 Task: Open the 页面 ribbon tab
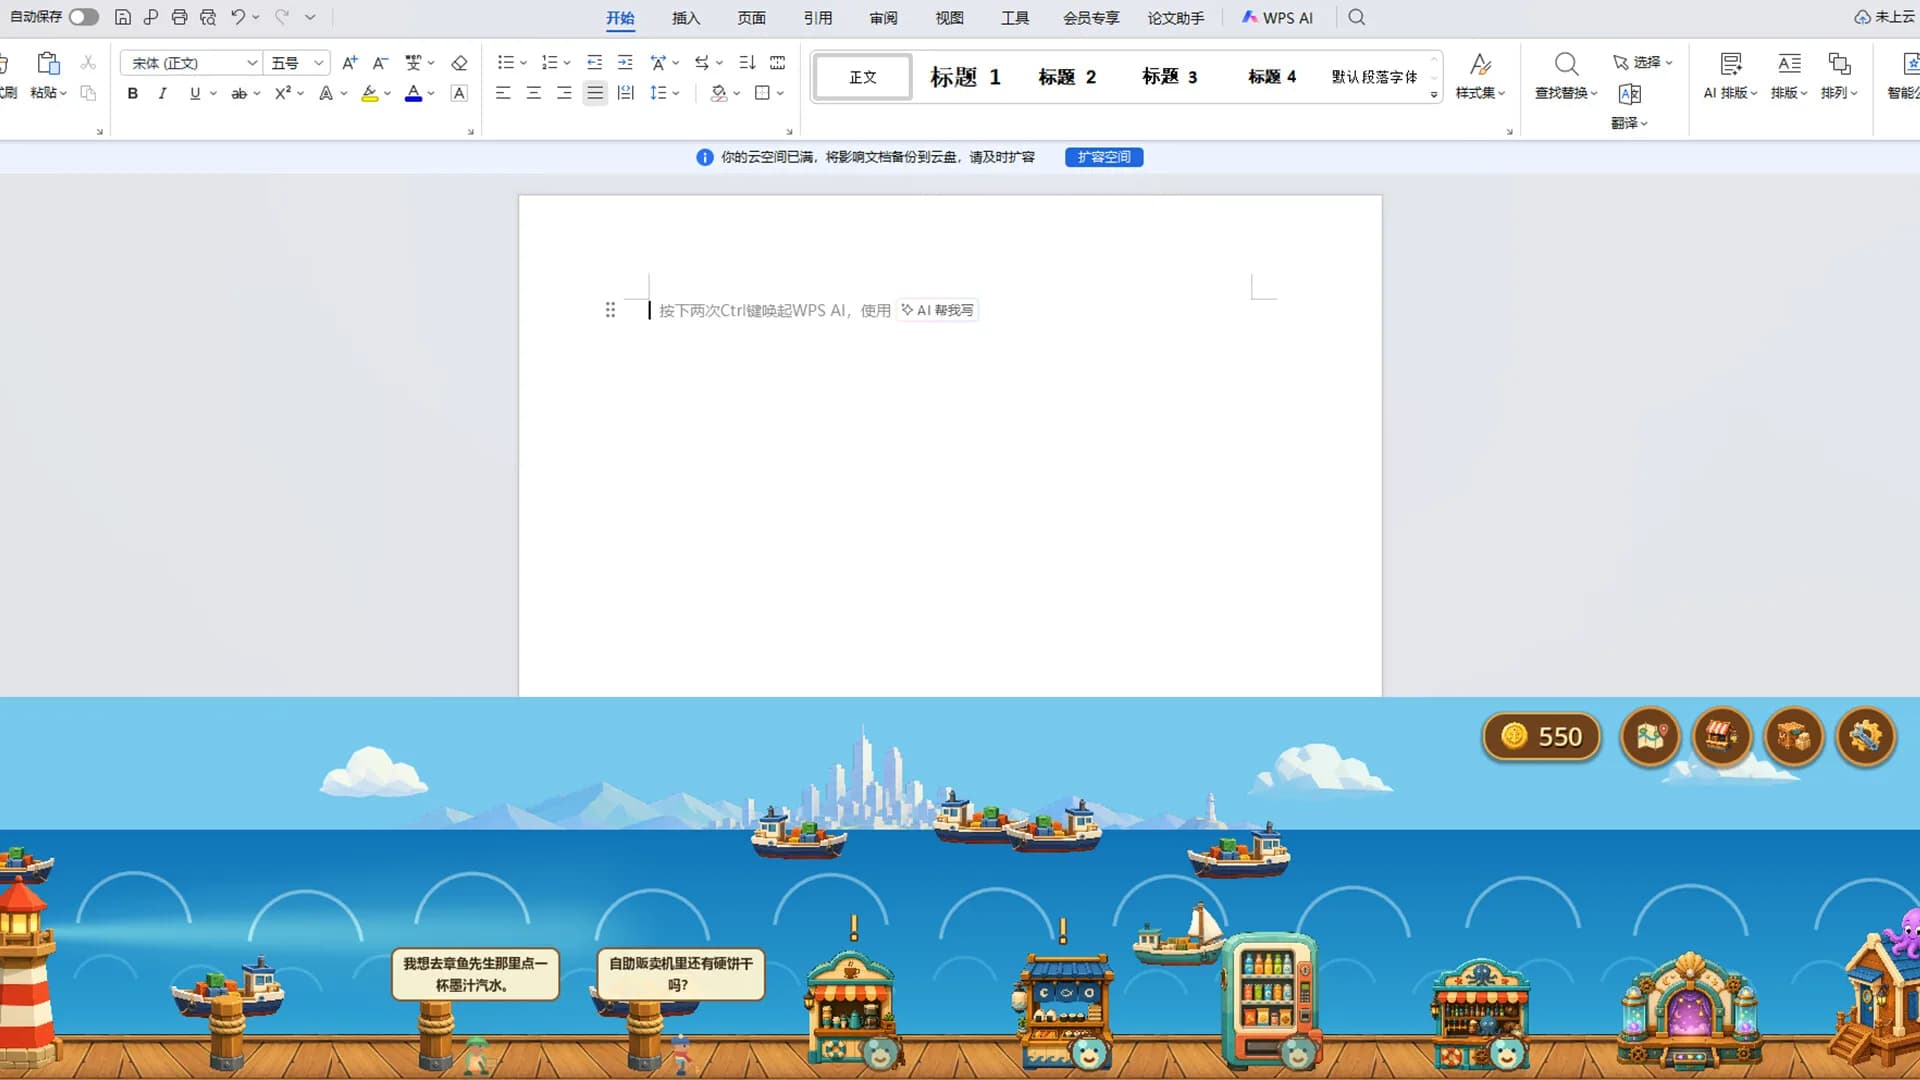(752, 18)
